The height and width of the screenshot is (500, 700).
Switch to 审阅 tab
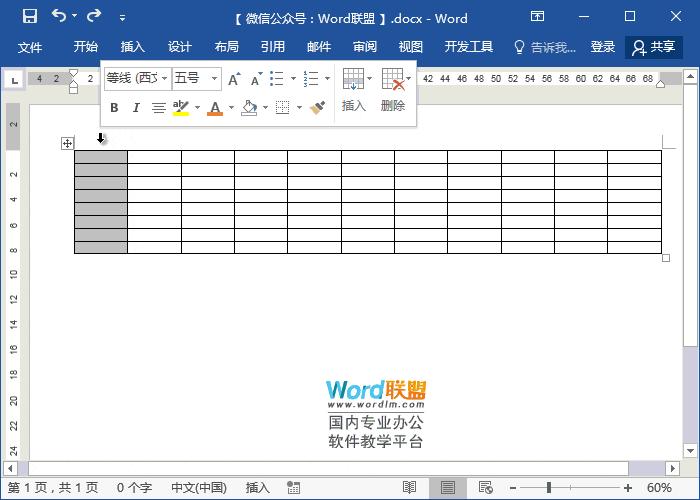[365, 47]
